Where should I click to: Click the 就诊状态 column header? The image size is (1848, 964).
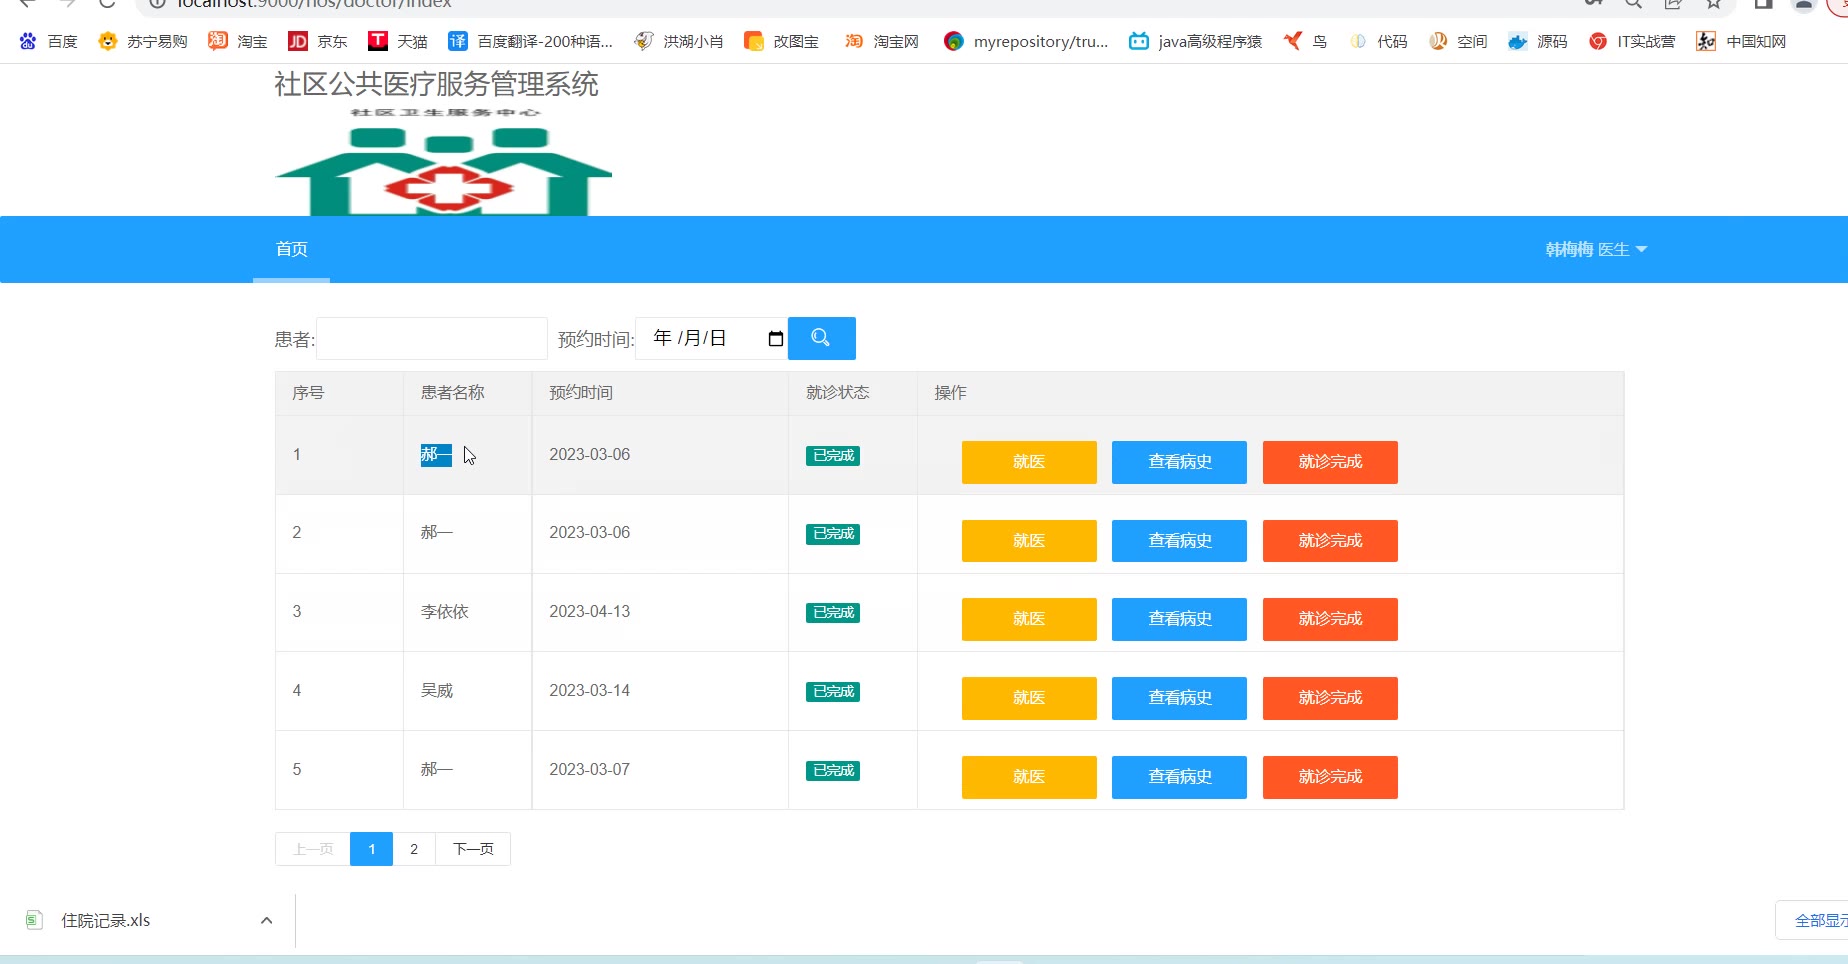click(838, 393)
